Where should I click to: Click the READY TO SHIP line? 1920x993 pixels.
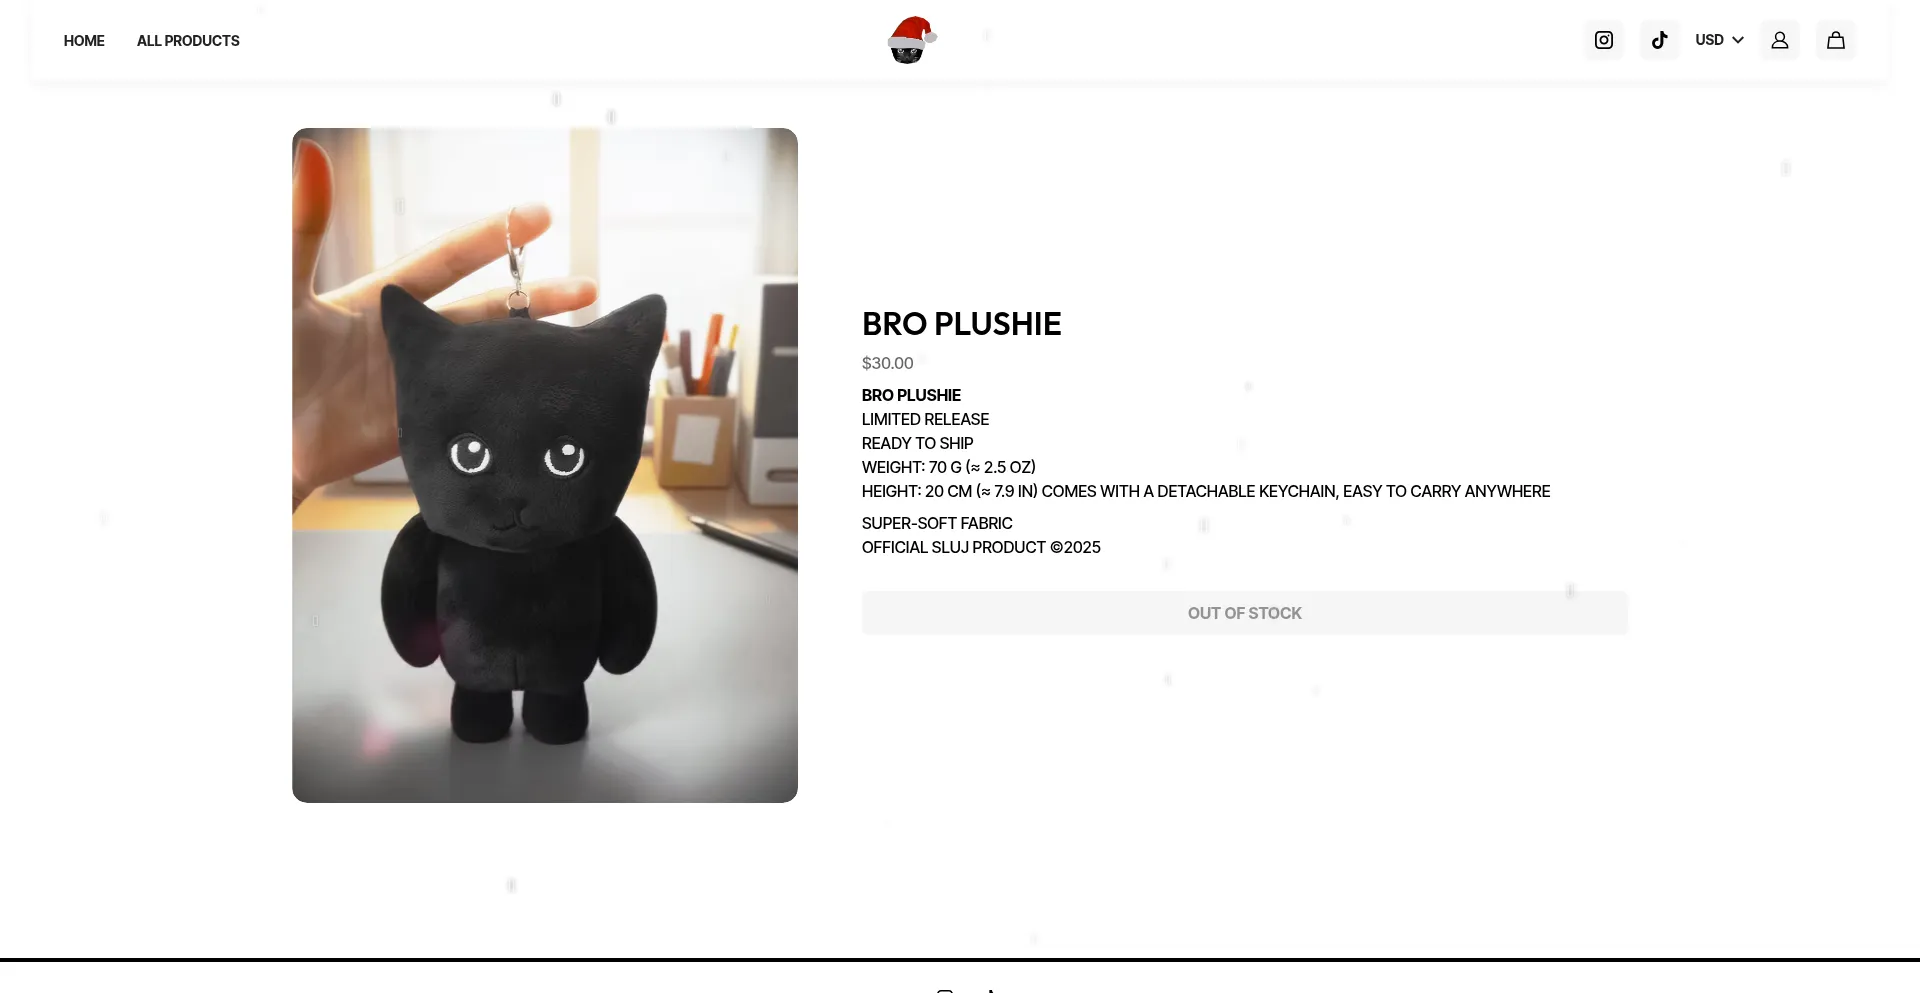917,443
